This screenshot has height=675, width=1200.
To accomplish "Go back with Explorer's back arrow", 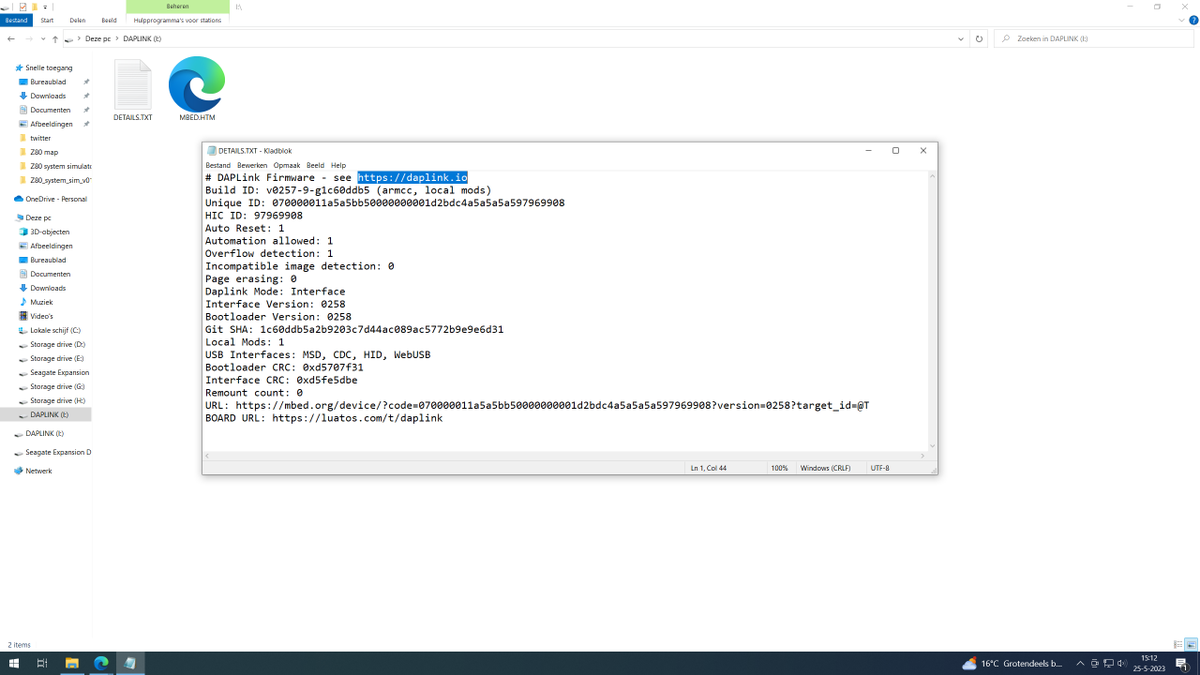I will point(10,39).
